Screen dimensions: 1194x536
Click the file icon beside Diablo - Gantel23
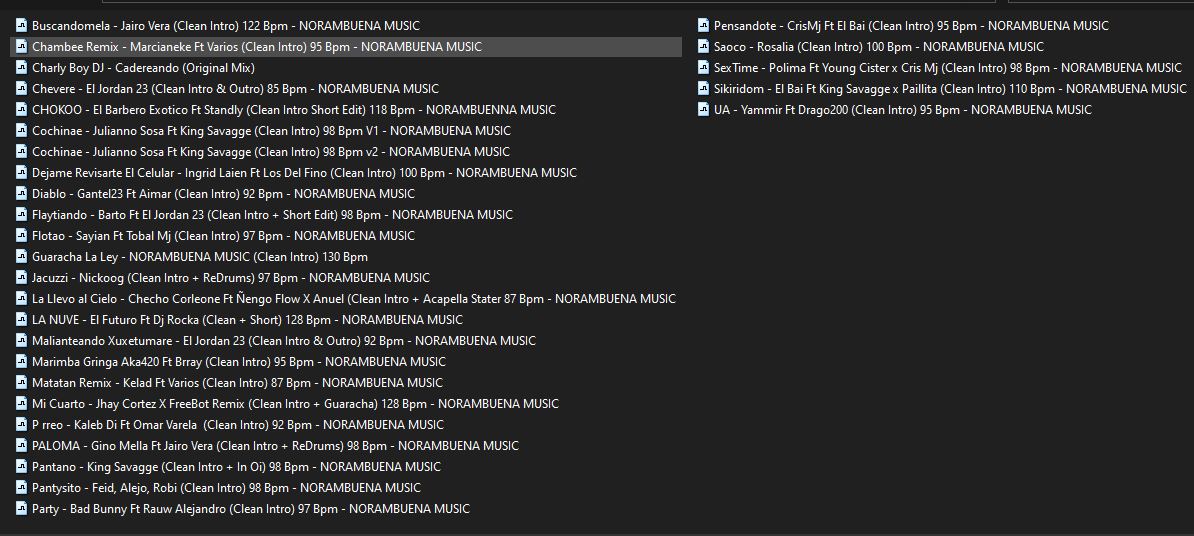(x=21, y=194)
